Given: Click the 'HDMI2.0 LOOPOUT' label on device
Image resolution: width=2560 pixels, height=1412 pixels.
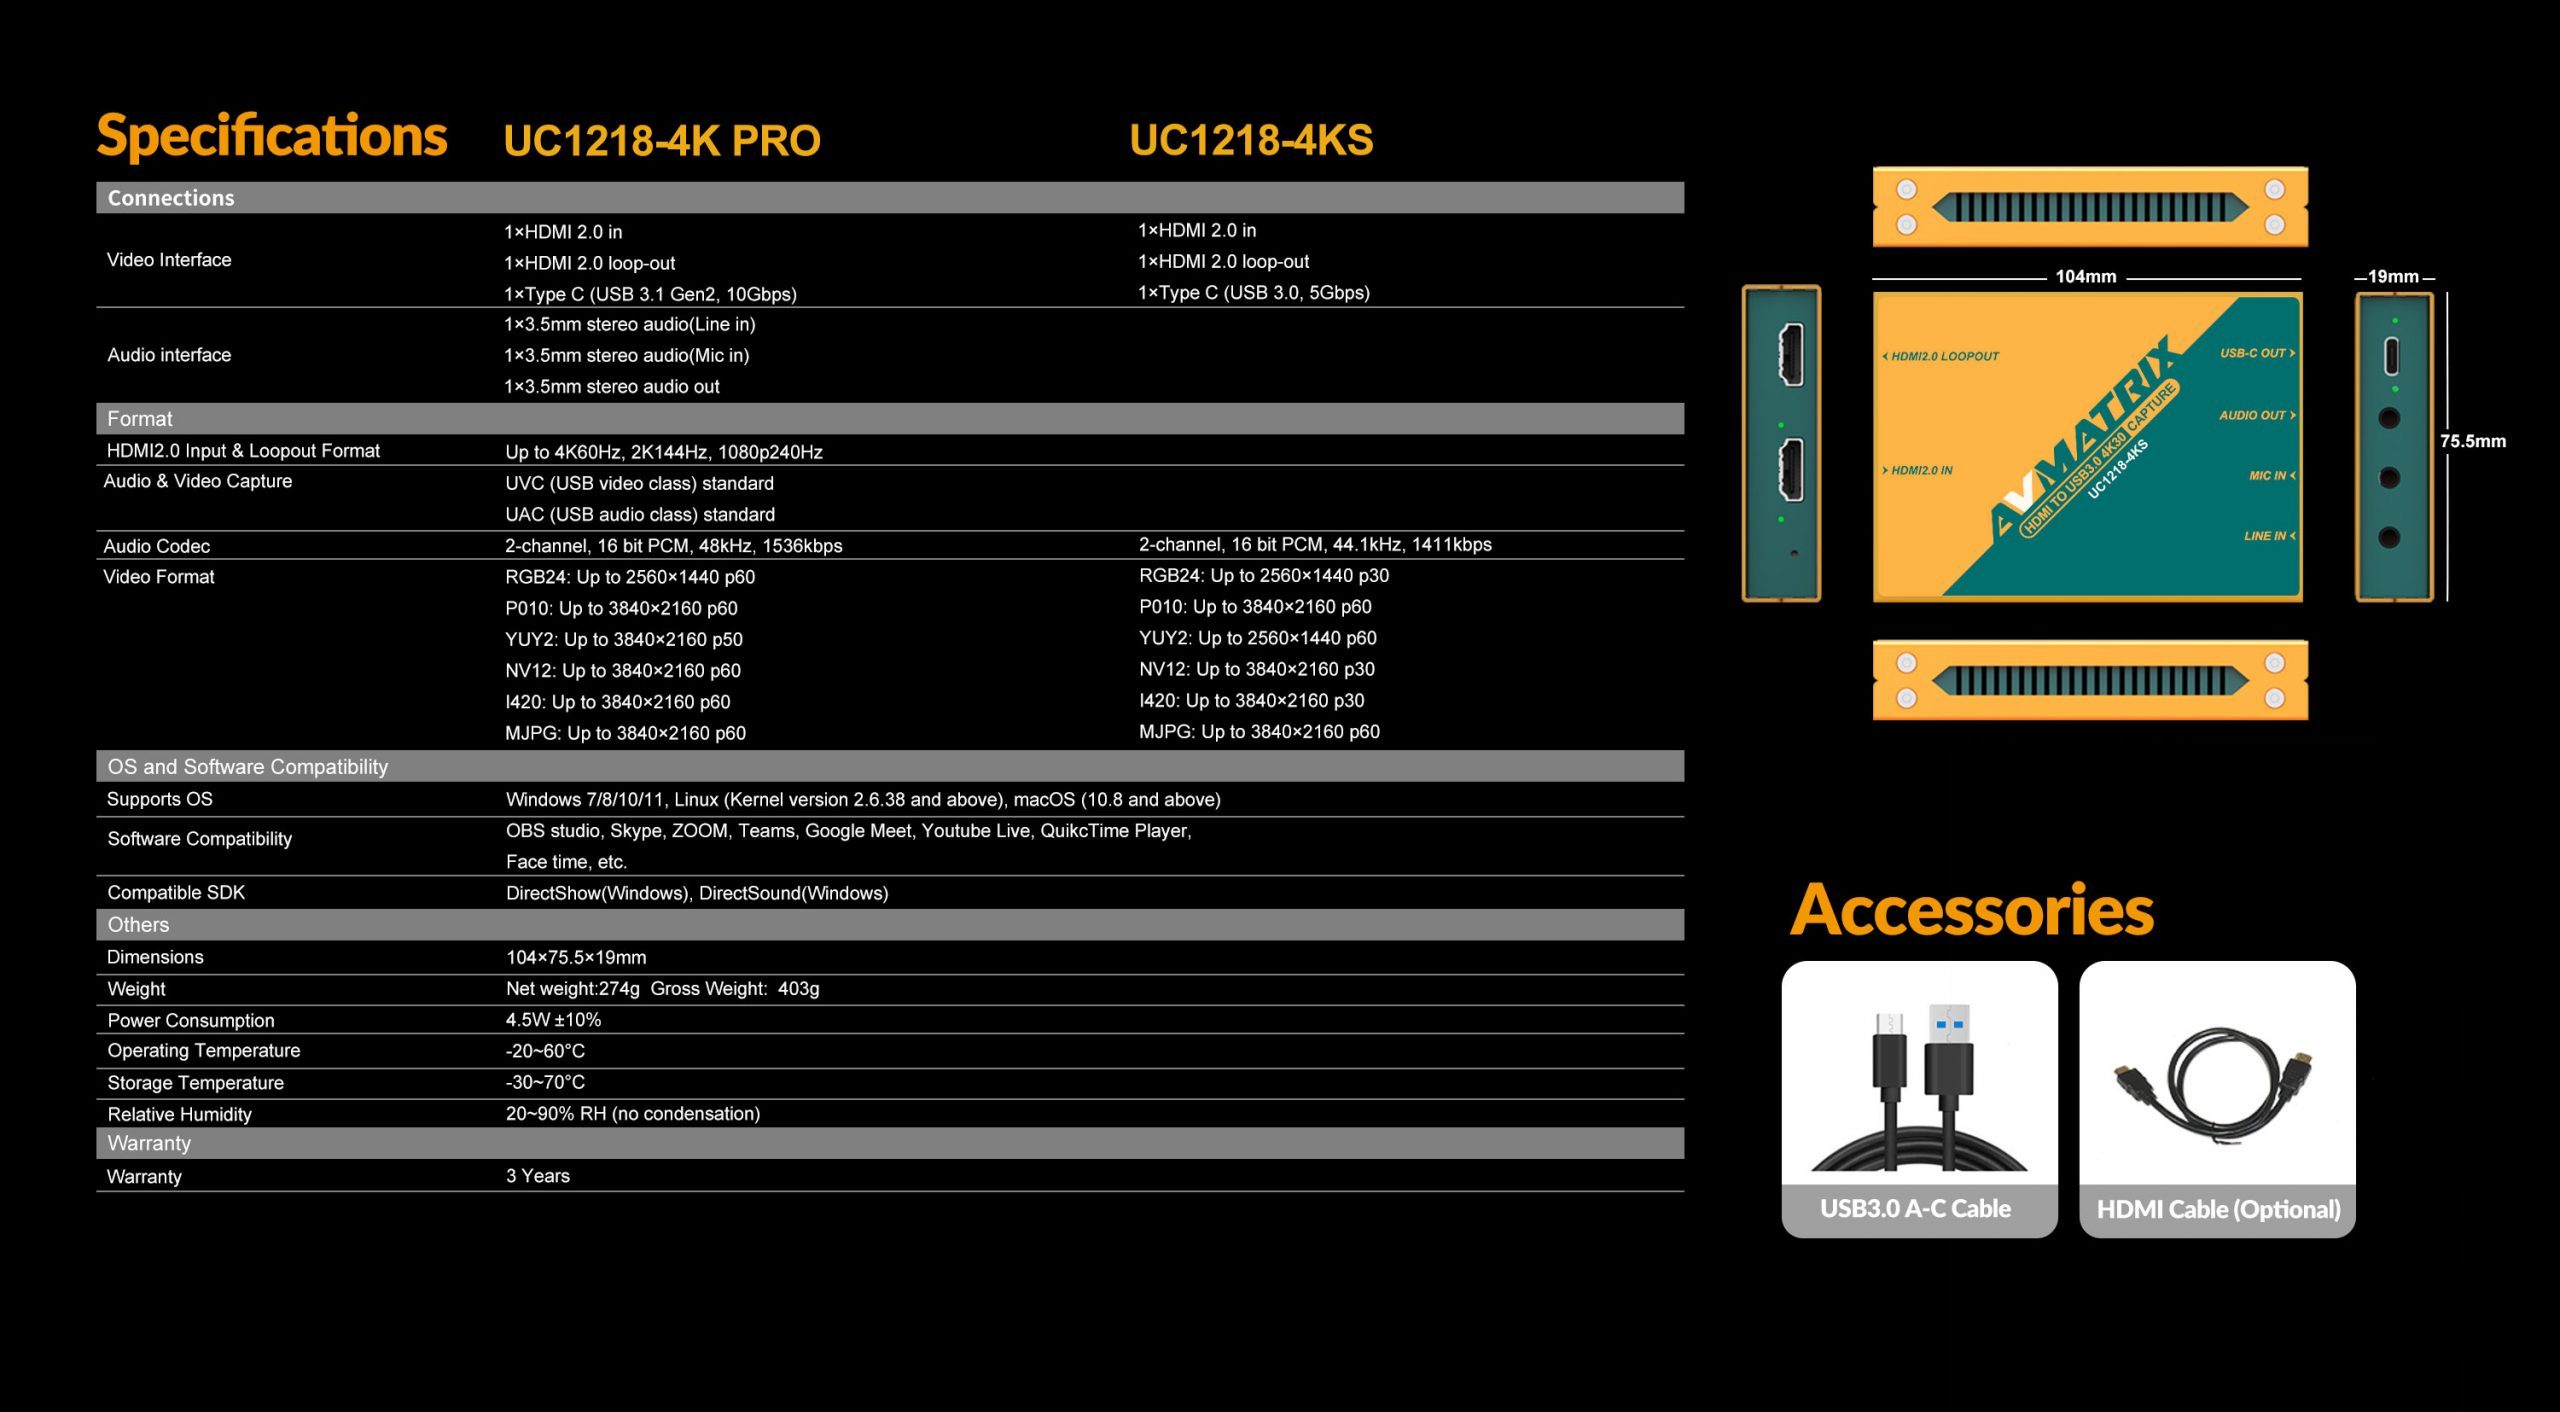Looking at the screenshot, I should coord(1940,356).
